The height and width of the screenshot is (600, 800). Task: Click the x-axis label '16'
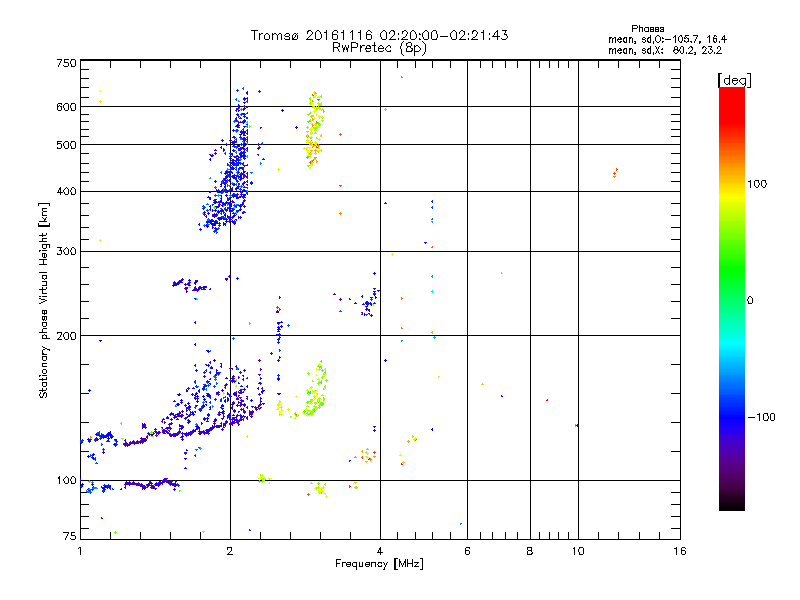680,551
